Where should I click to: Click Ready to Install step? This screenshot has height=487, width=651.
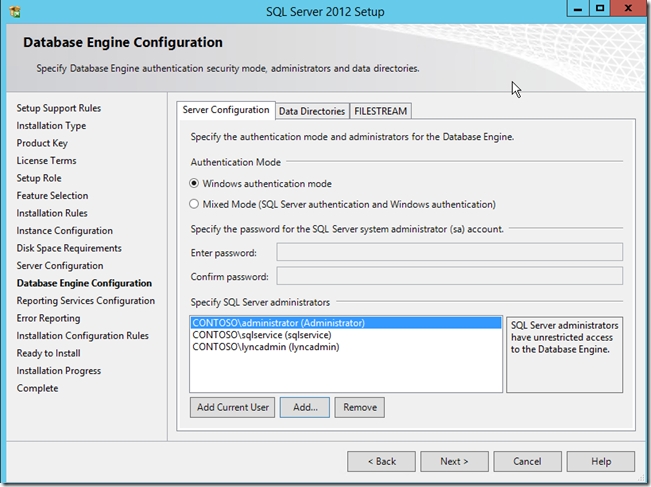(x=48, y=353)
